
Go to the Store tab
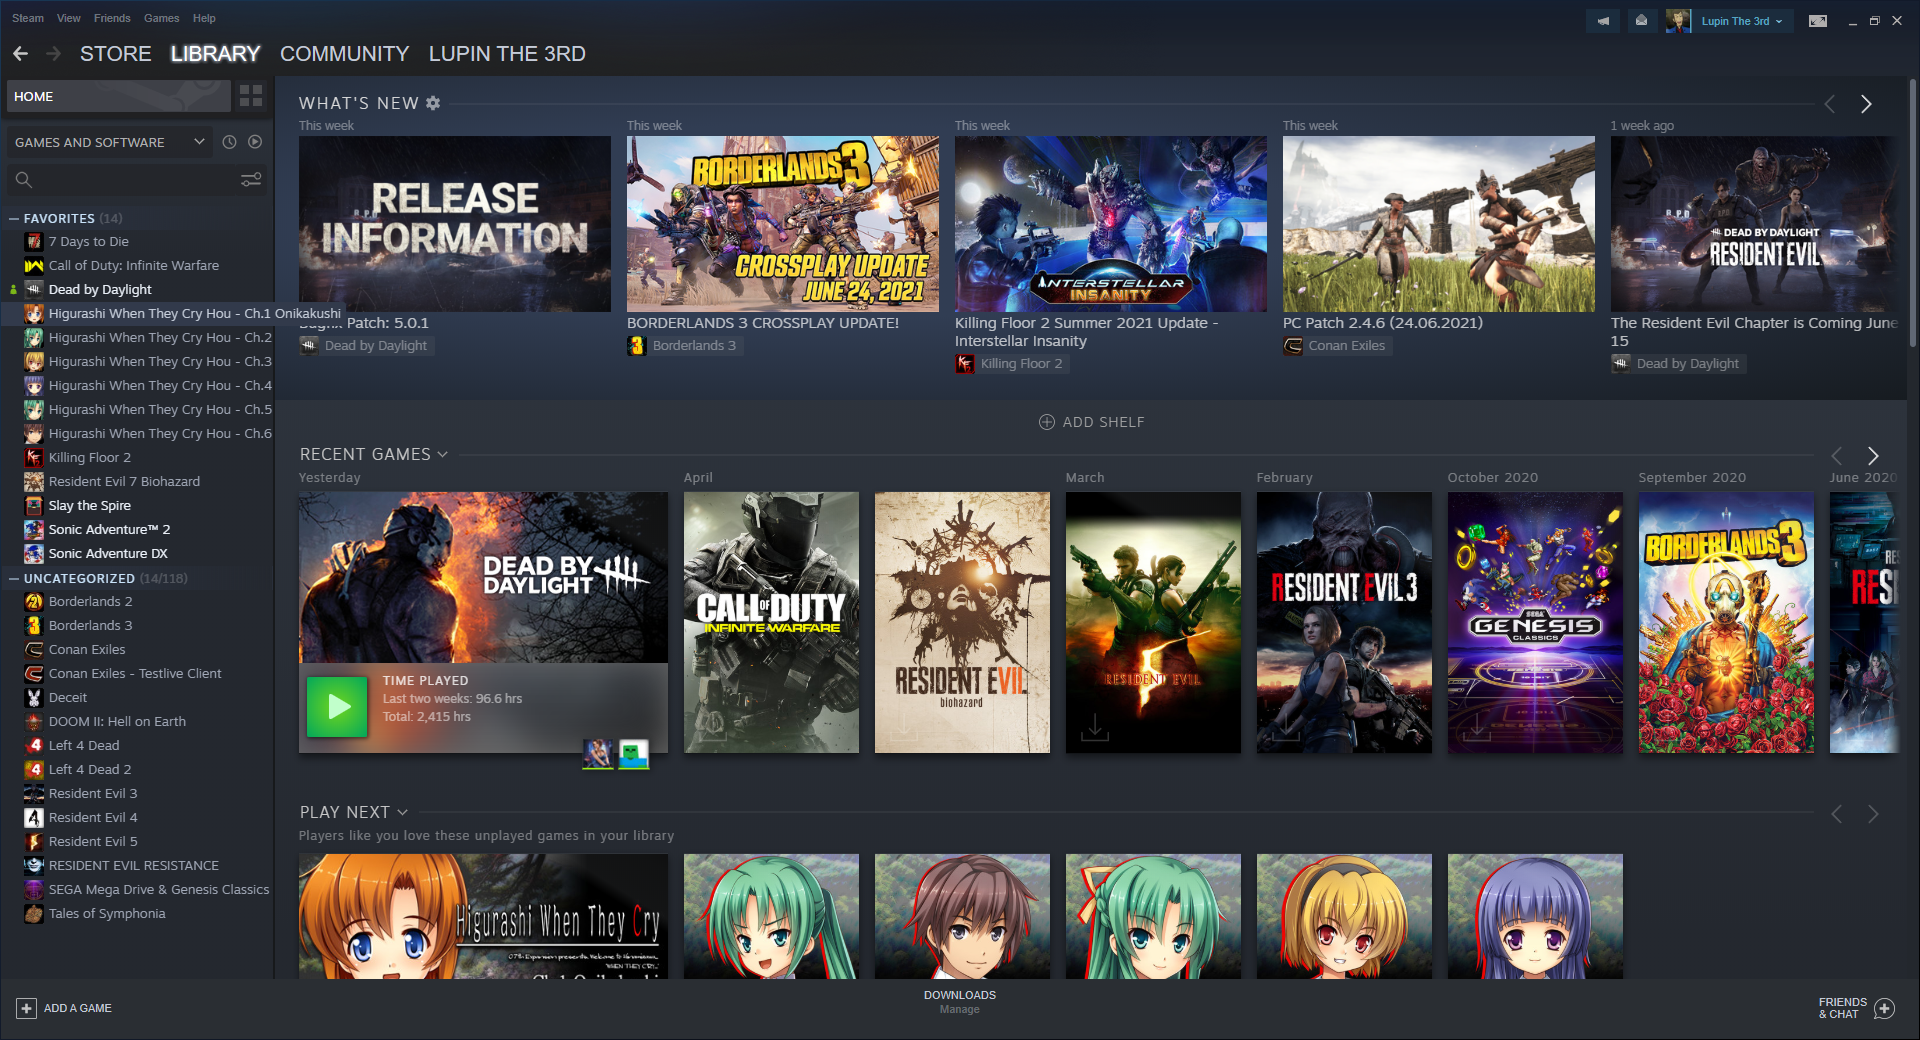pyautogui.click(x=116, y=54)
